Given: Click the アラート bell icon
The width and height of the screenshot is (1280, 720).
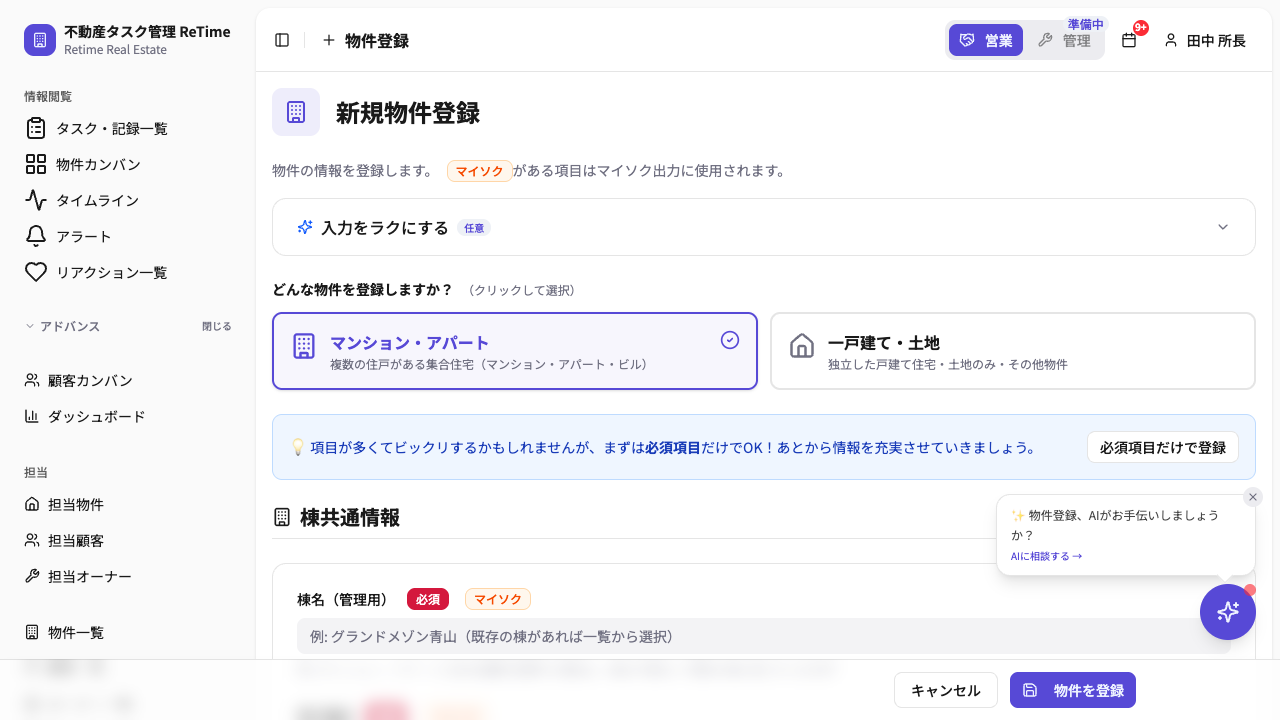Looking at the screenshot, I should tap(36, 236).
